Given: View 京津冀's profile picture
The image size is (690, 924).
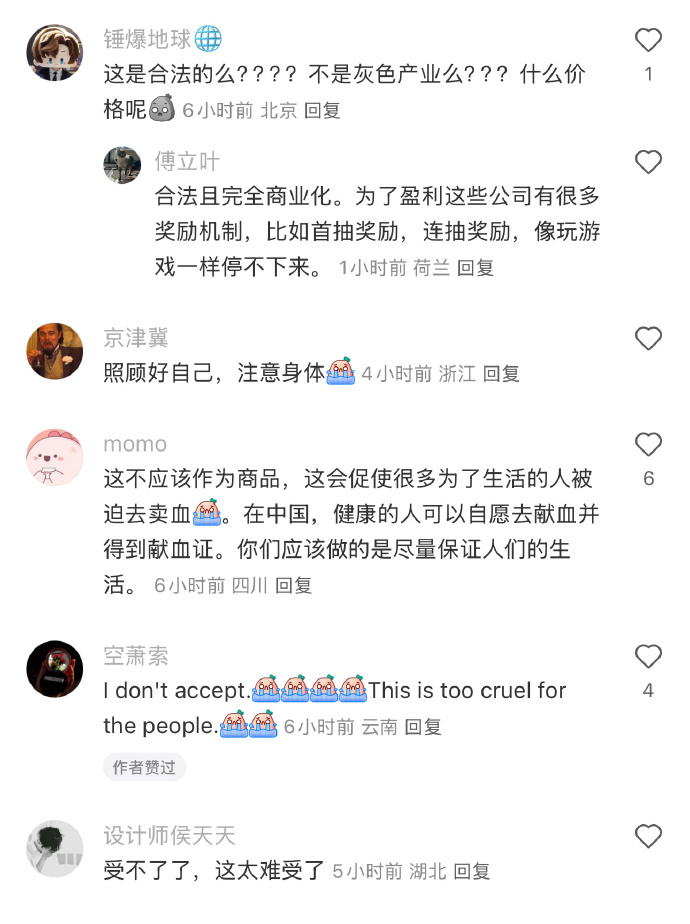Looking at the screenshot, I should pos(55,351).
